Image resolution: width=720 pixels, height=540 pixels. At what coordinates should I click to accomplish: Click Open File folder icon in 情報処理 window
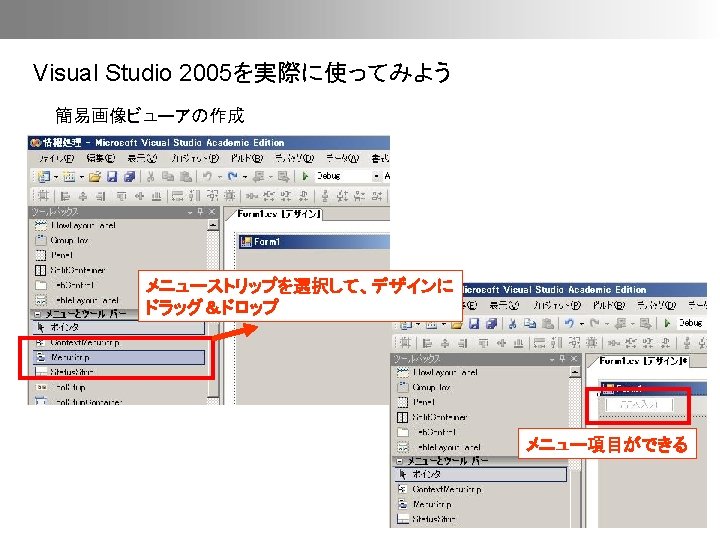tap(95, 176)
